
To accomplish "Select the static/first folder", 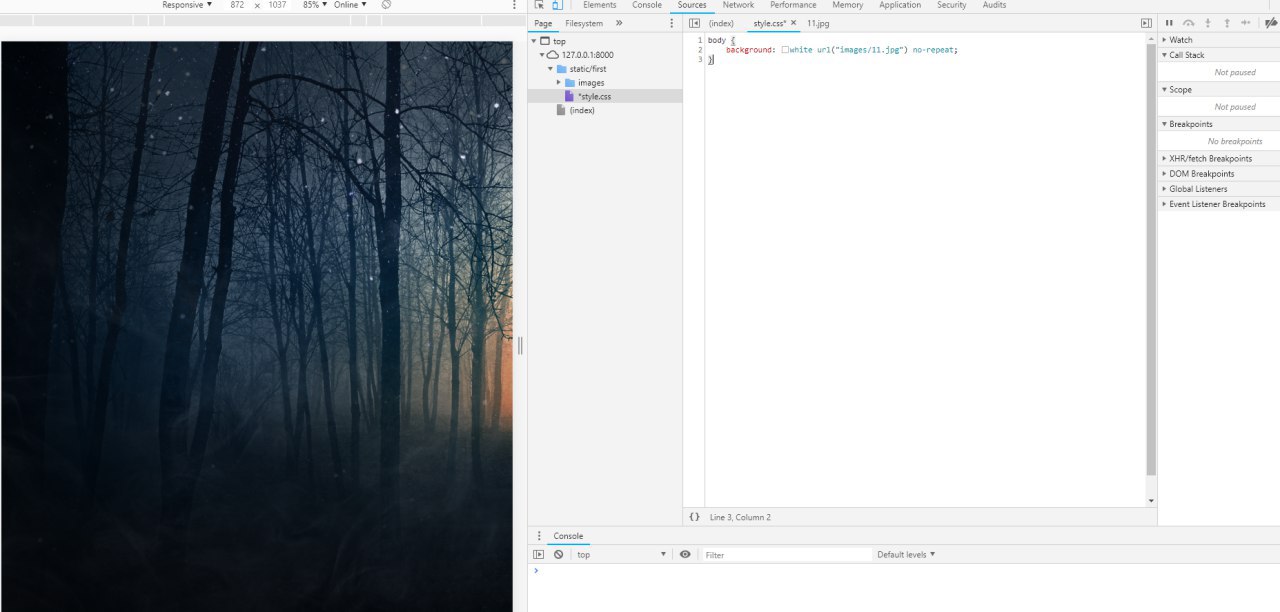I will pyautogui.click(x=588, y=69).
